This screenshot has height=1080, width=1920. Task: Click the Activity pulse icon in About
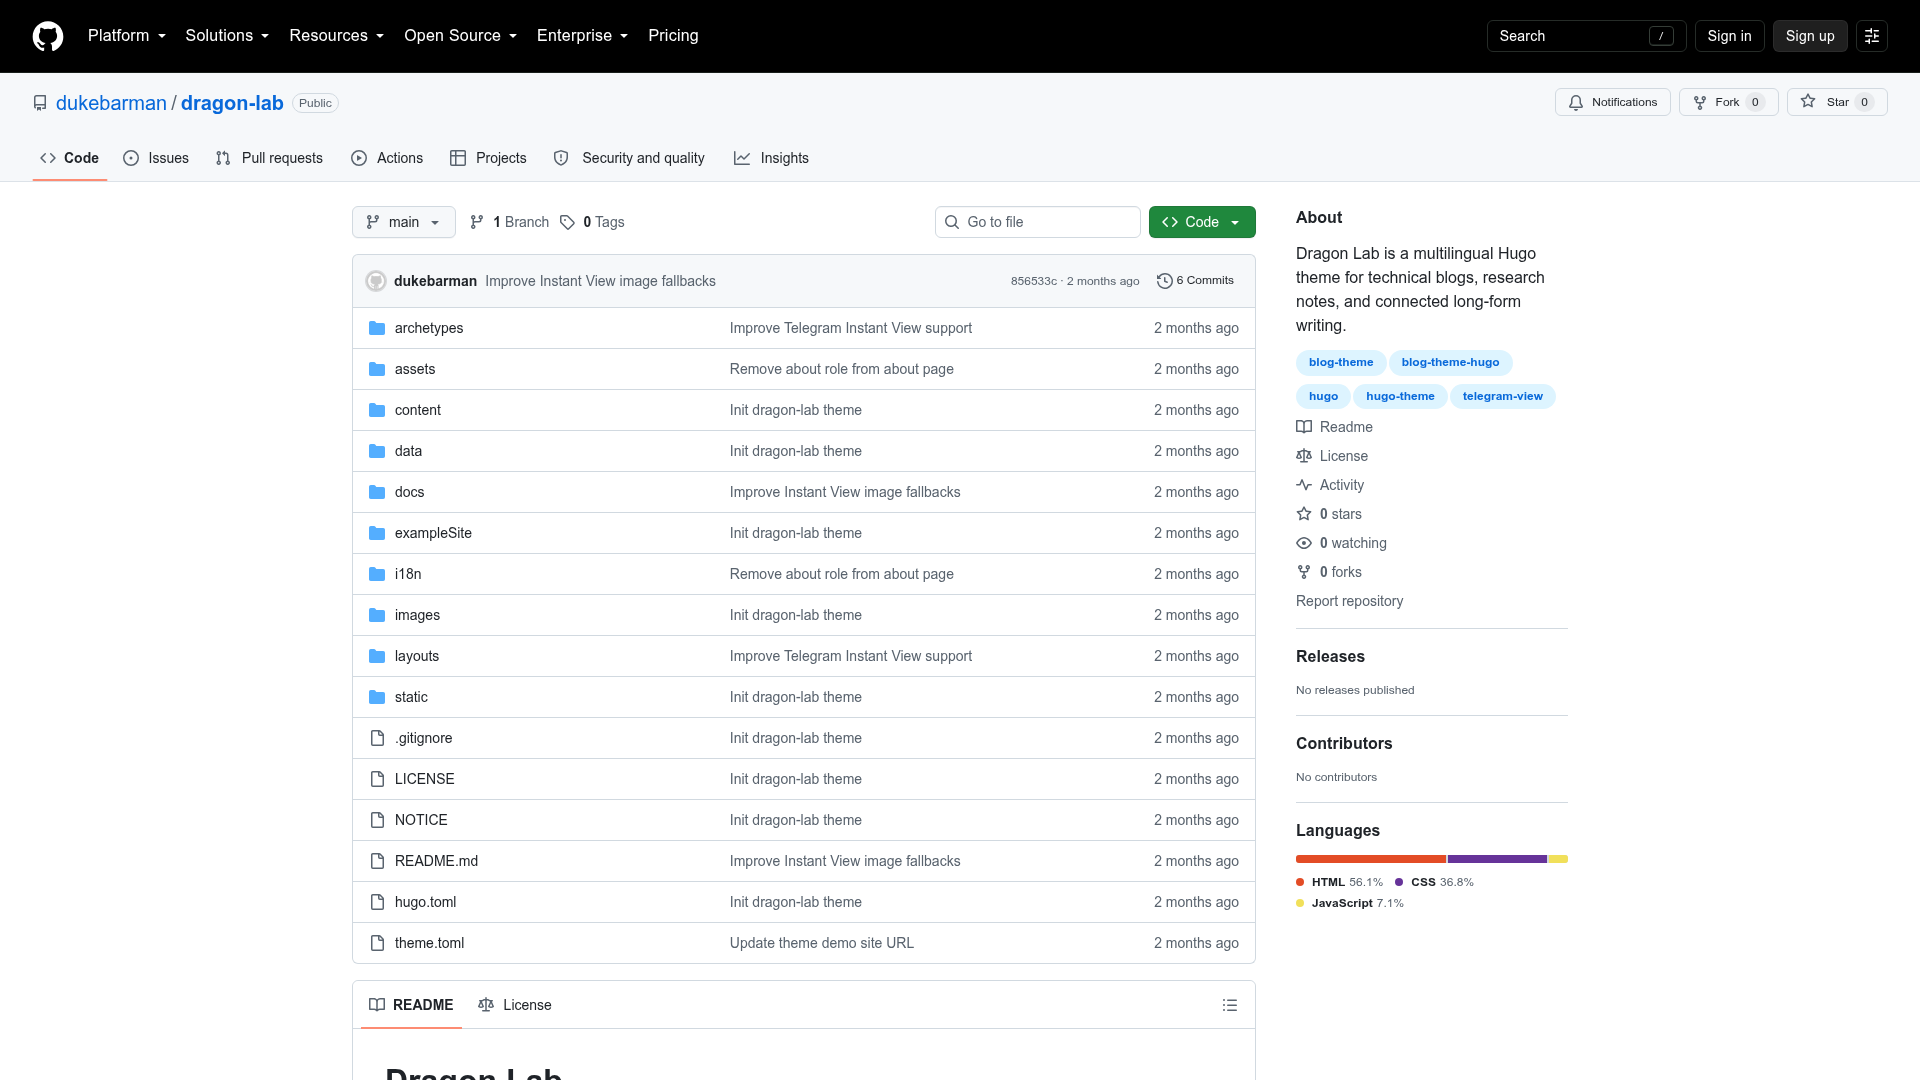click(x=1304, y=485)
